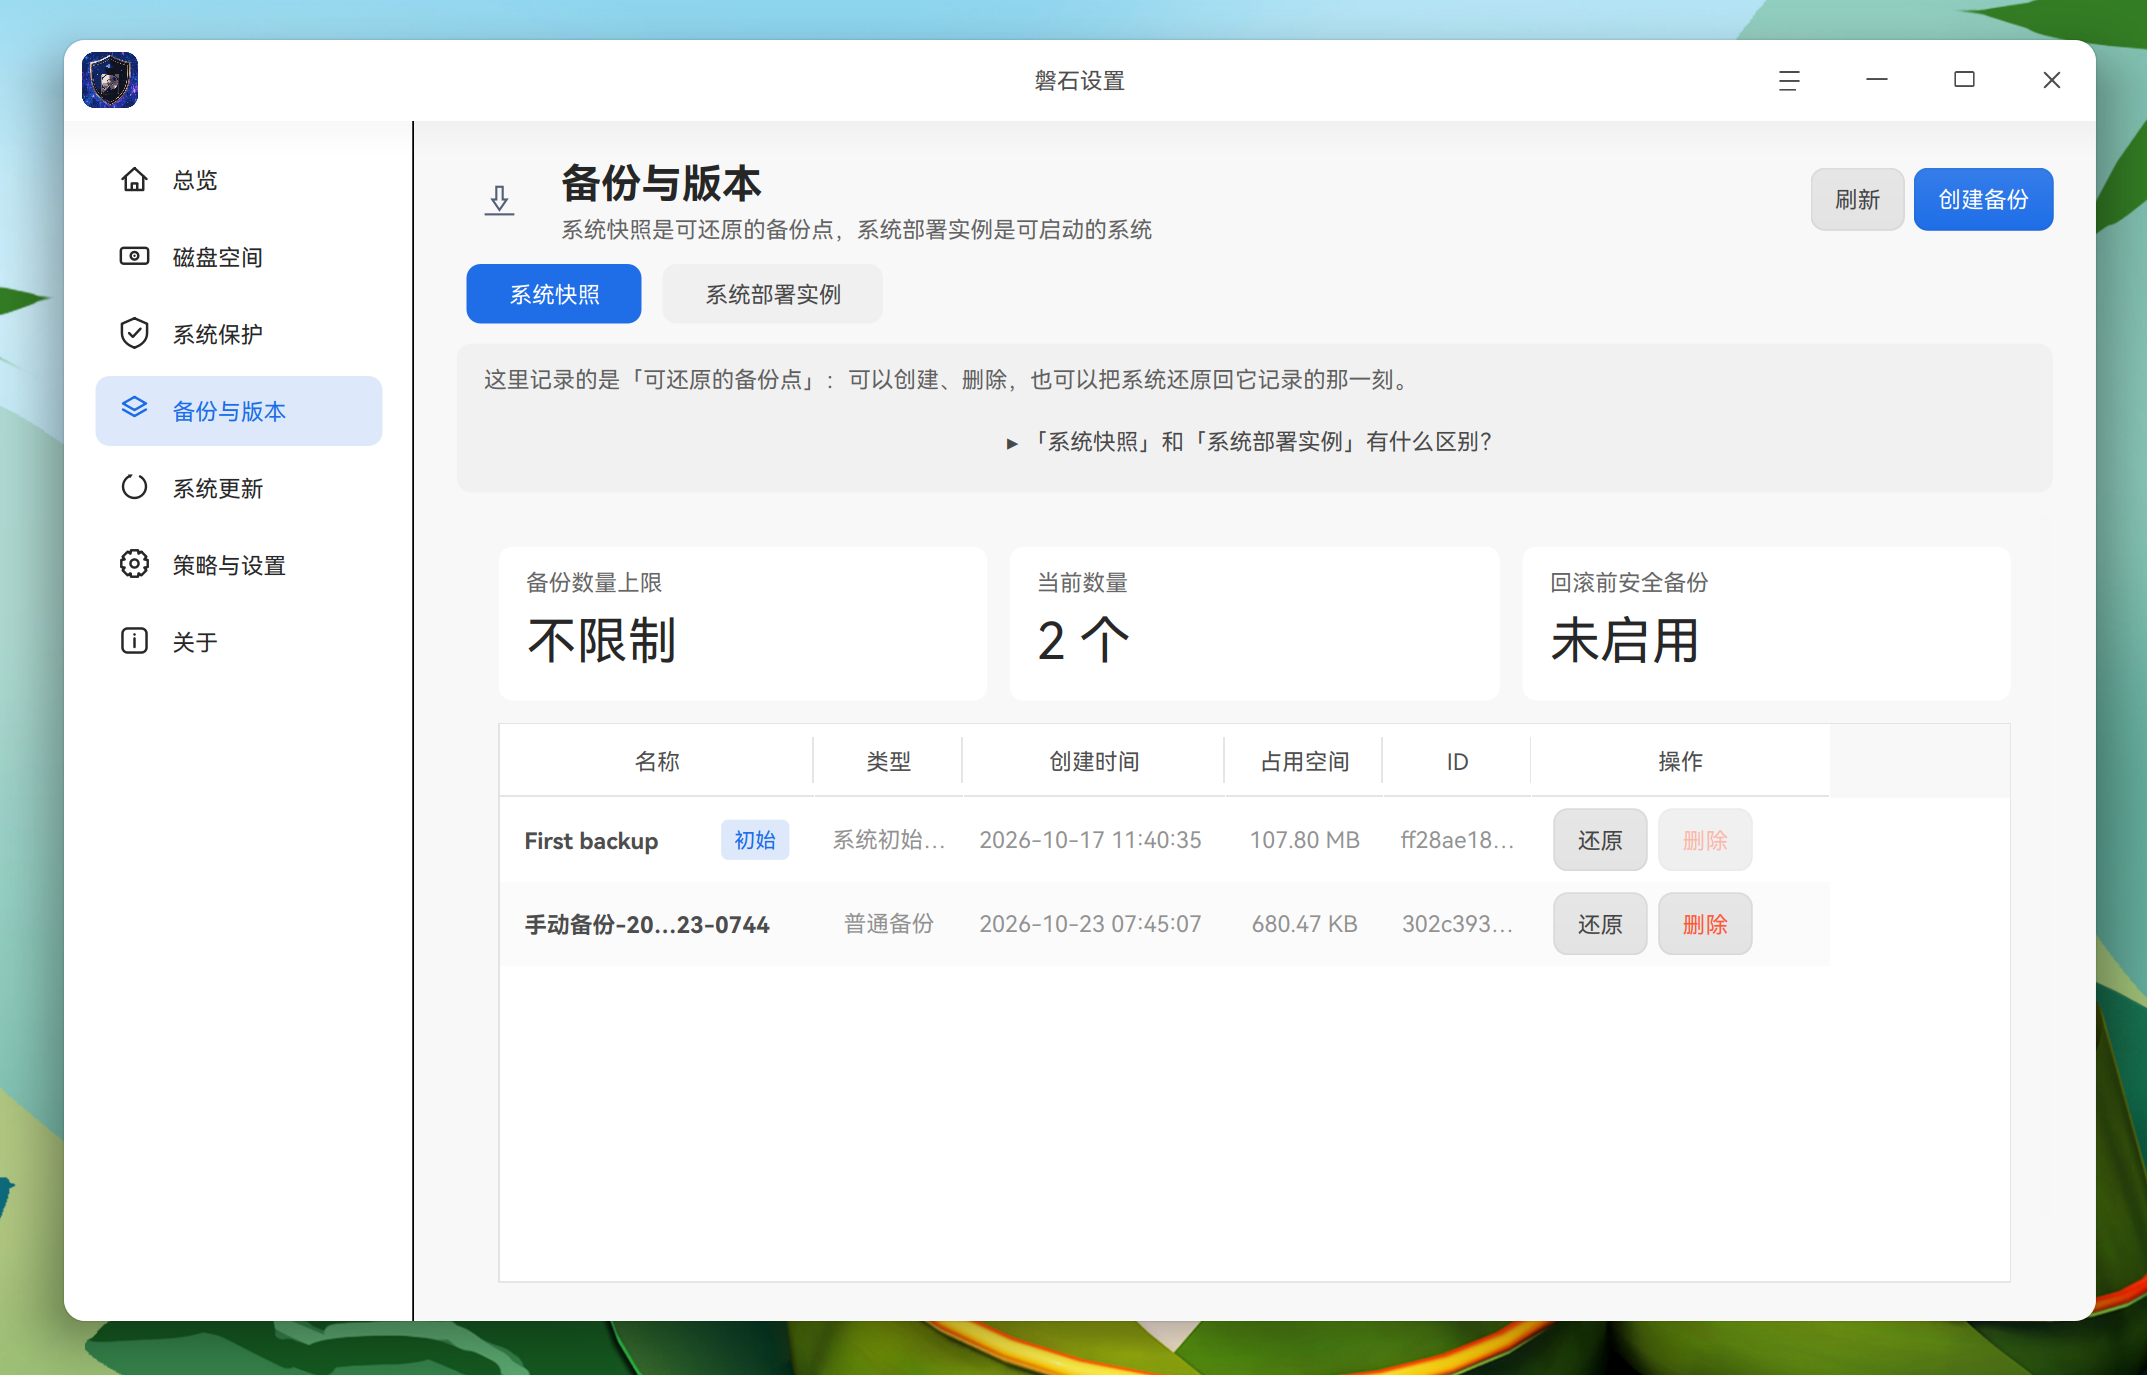Open the hamburger menu in title bar

point(1789,80)
